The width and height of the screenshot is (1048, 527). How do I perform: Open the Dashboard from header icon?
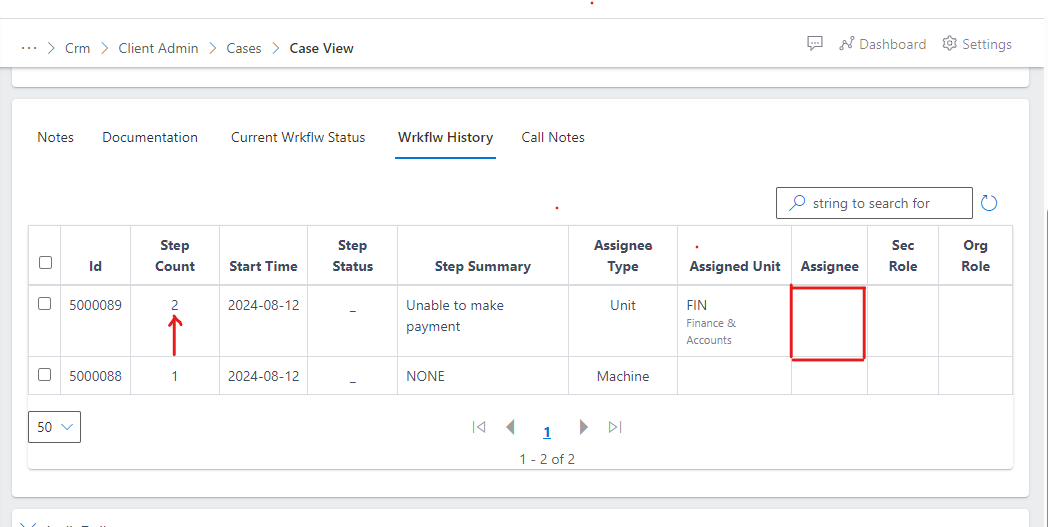click(847, 44)
